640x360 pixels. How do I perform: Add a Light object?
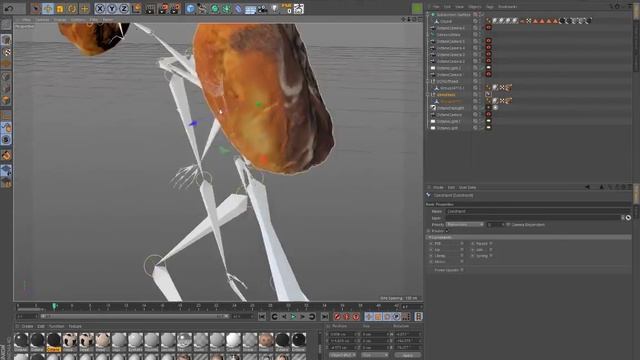[275, 9]
